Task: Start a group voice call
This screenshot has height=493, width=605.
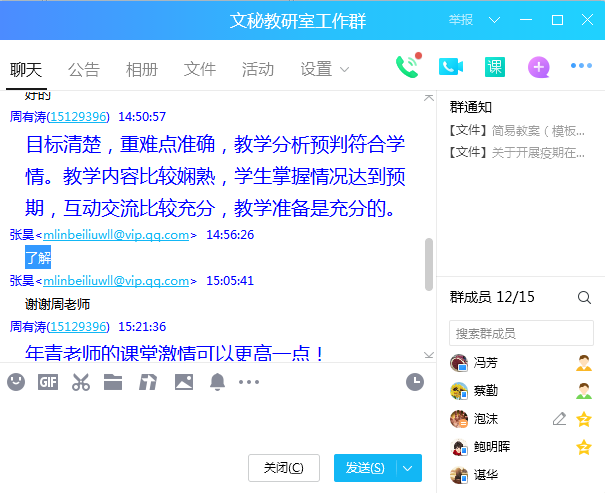Action: pos(406,67)
